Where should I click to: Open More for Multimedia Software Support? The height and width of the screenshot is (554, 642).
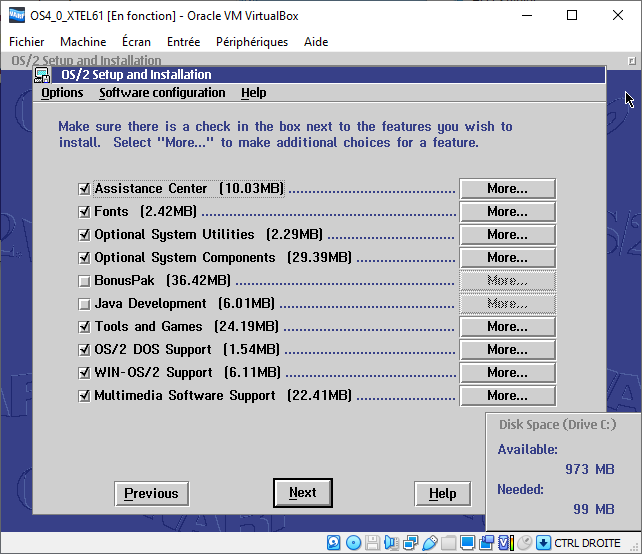tap(507, 396)
